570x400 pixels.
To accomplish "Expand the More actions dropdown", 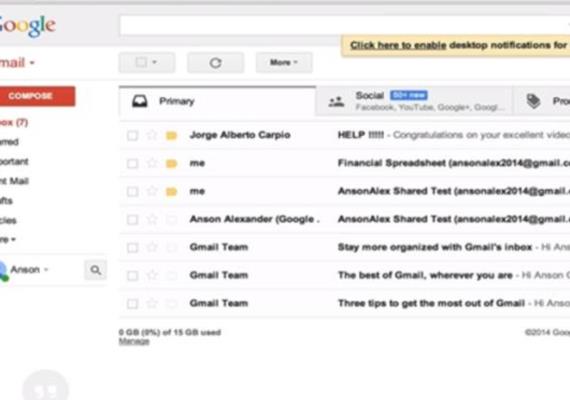I will (x=284, y=63).
